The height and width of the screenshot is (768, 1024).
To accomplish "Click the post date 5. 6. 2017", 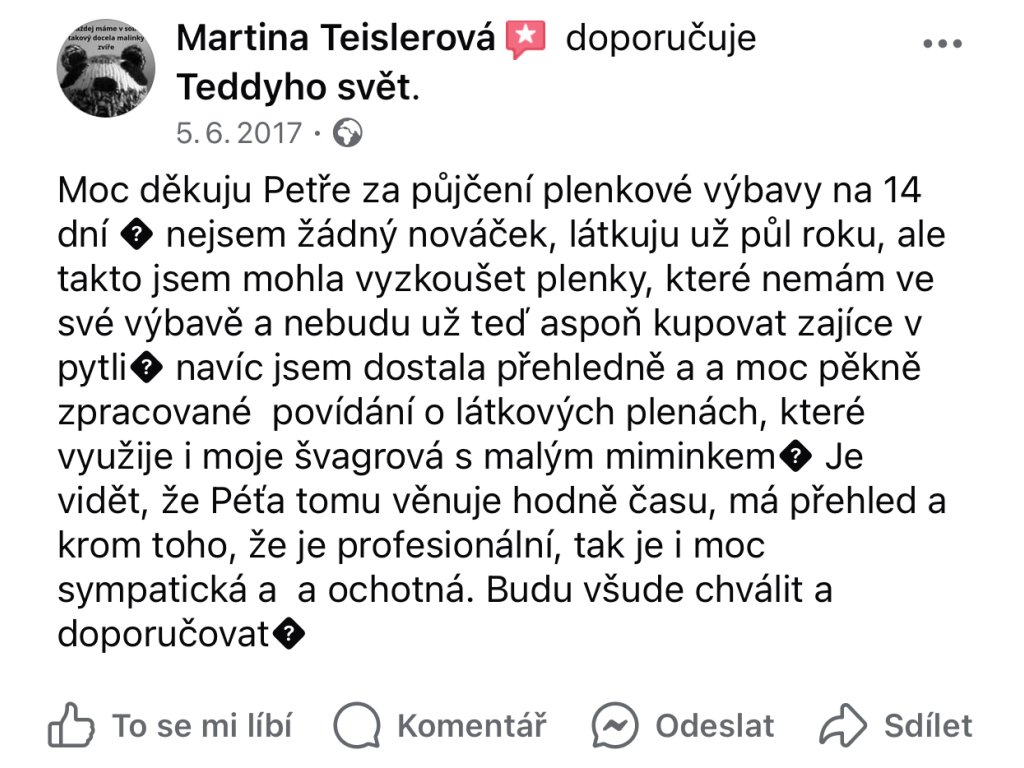I will [x=239, y=133].
